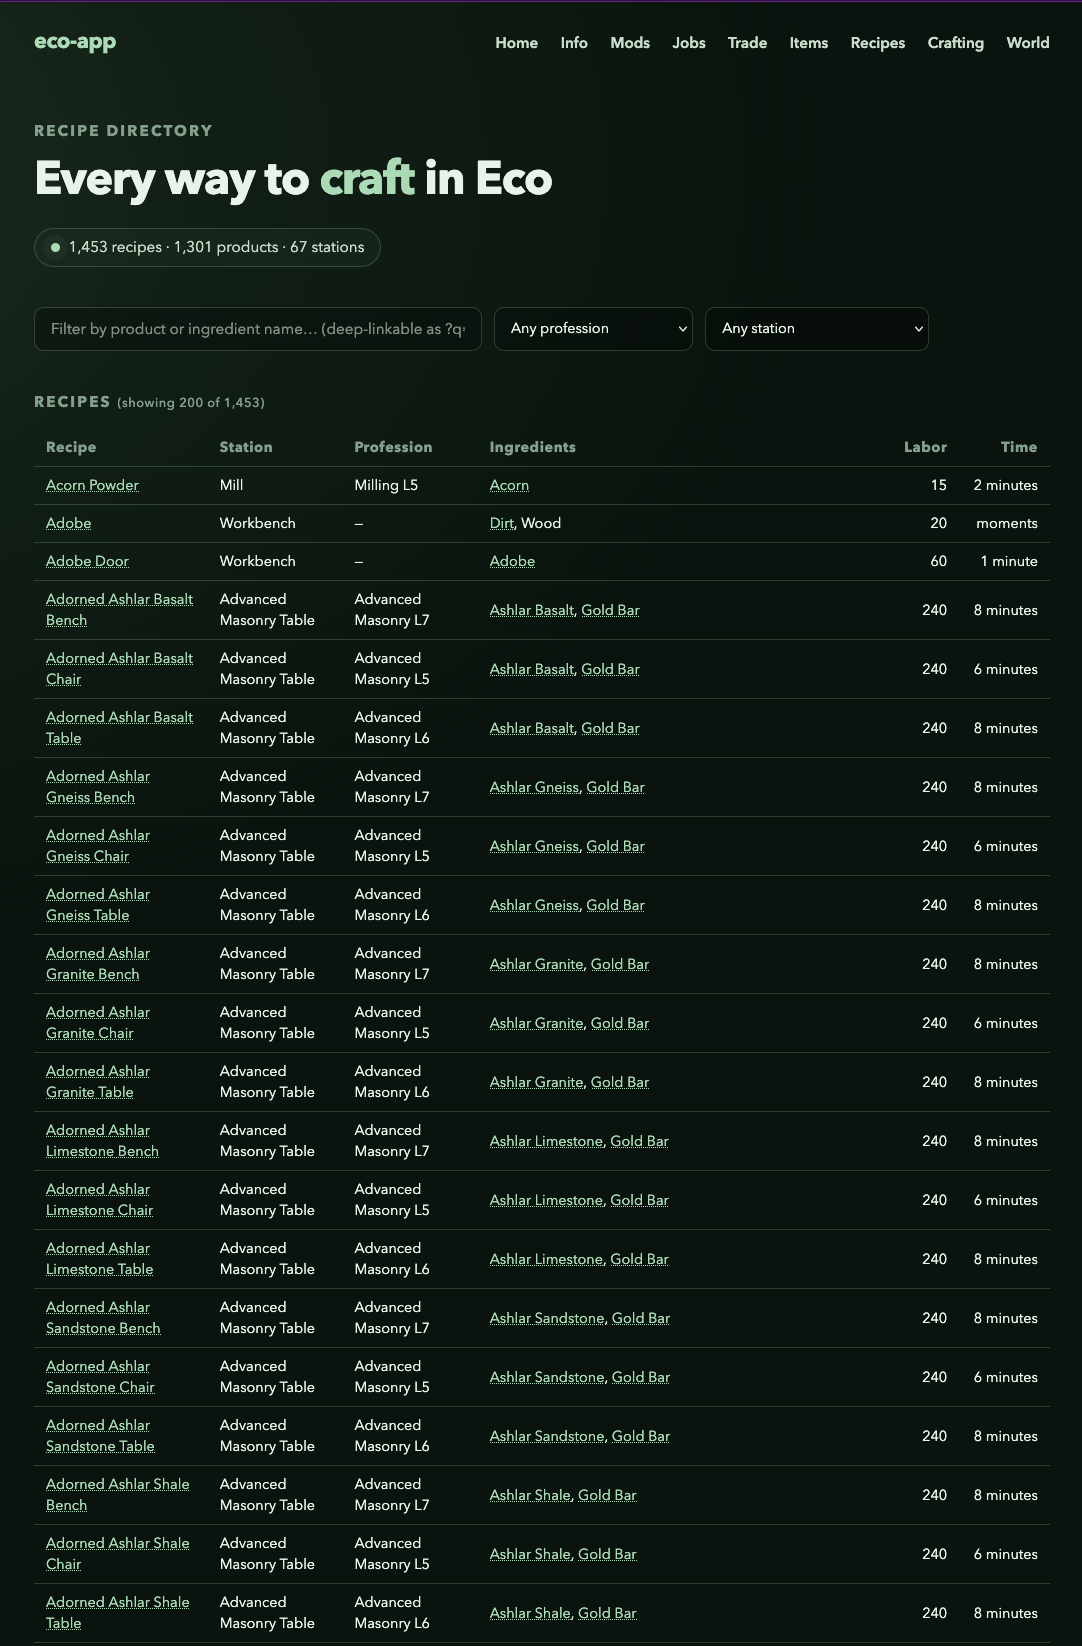Click Adobe ingredient in Adobe Door row
The image size is (1082, 1646).
tap(512, 561)
